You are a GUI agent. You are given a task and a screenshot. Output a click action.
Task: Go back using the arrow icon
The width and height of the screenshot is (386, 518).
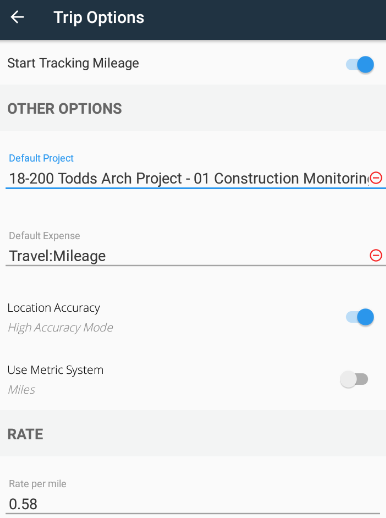pos(17,17)
